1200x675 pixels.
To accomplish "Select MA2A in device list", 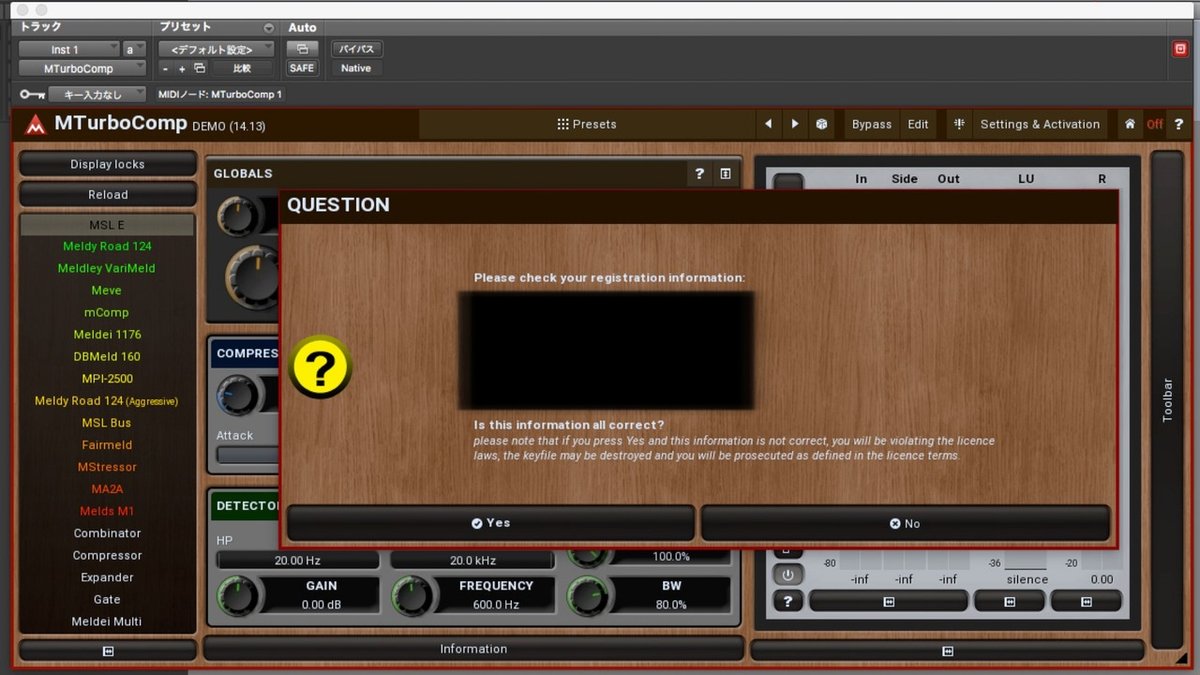I will coord(107,489).
